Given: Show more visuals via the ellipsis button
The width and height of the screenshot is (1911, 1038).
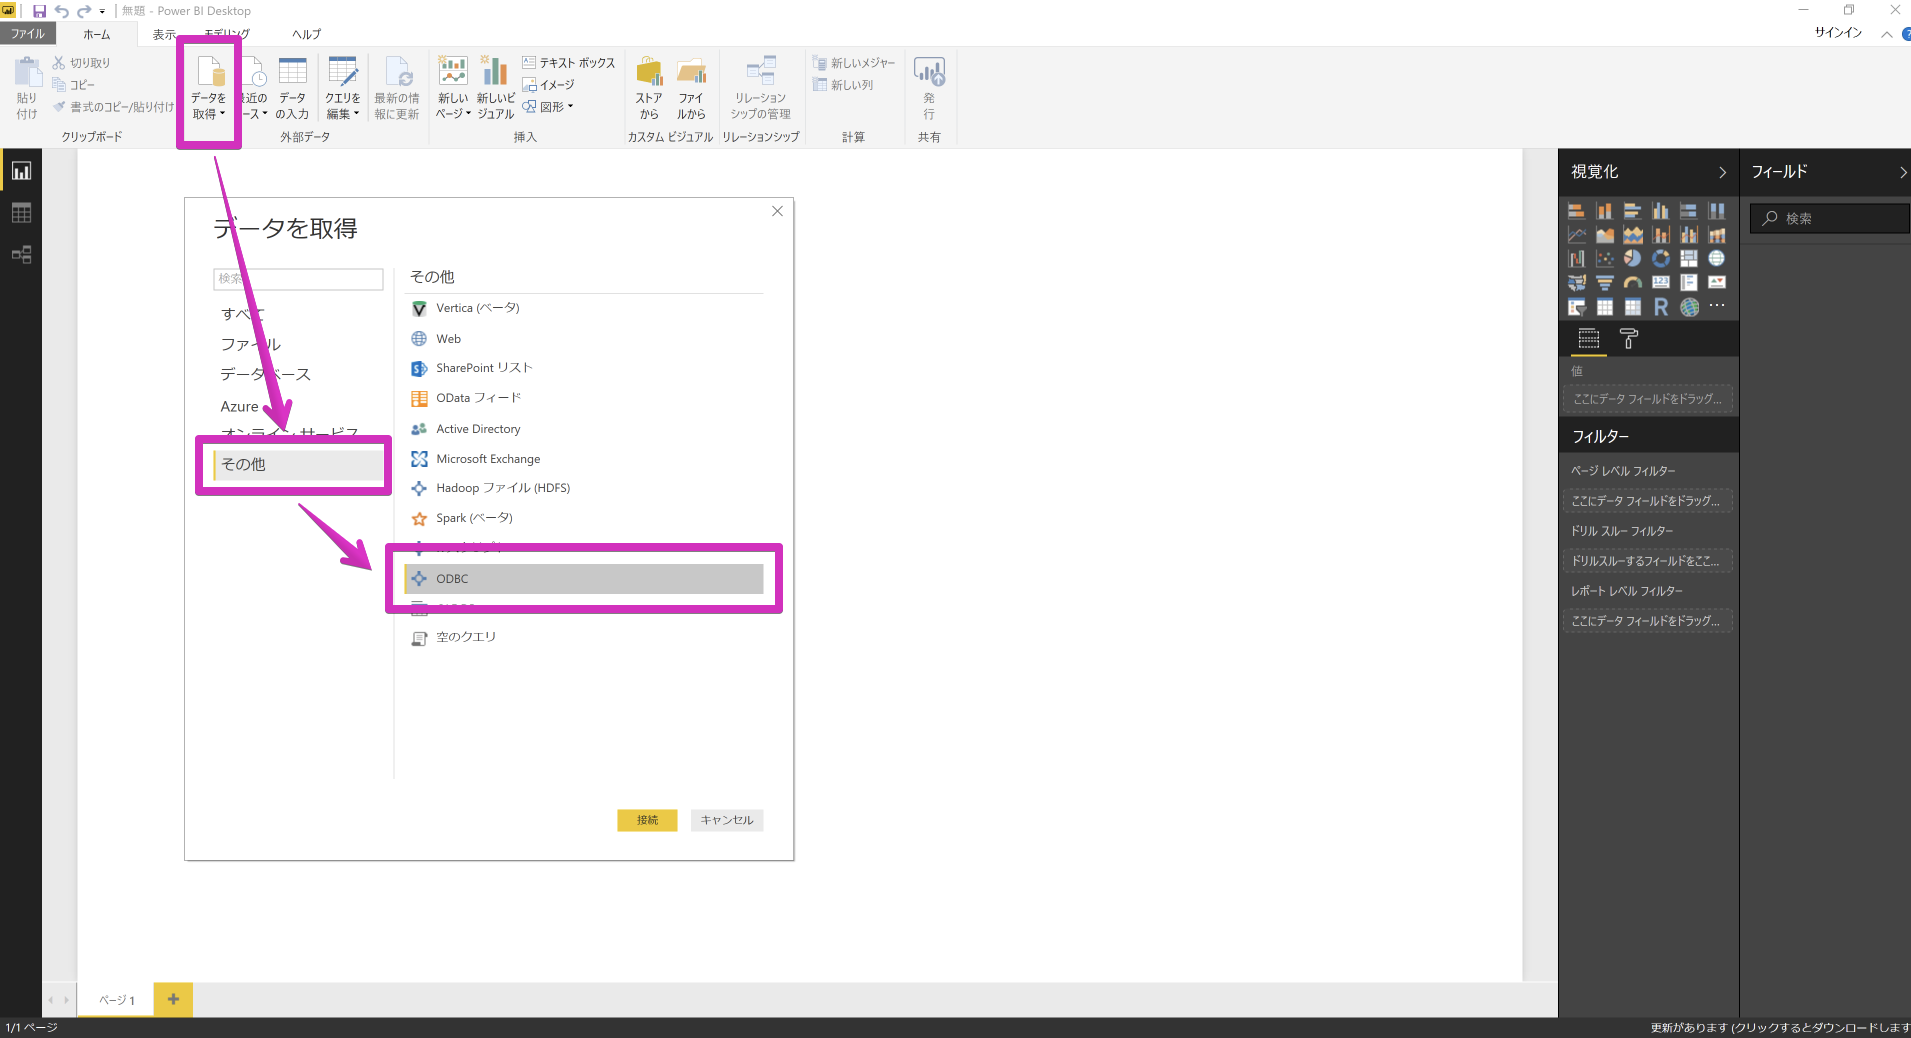Looking at the screenshot, I should pyautogui.click(x=1718, y=306).
